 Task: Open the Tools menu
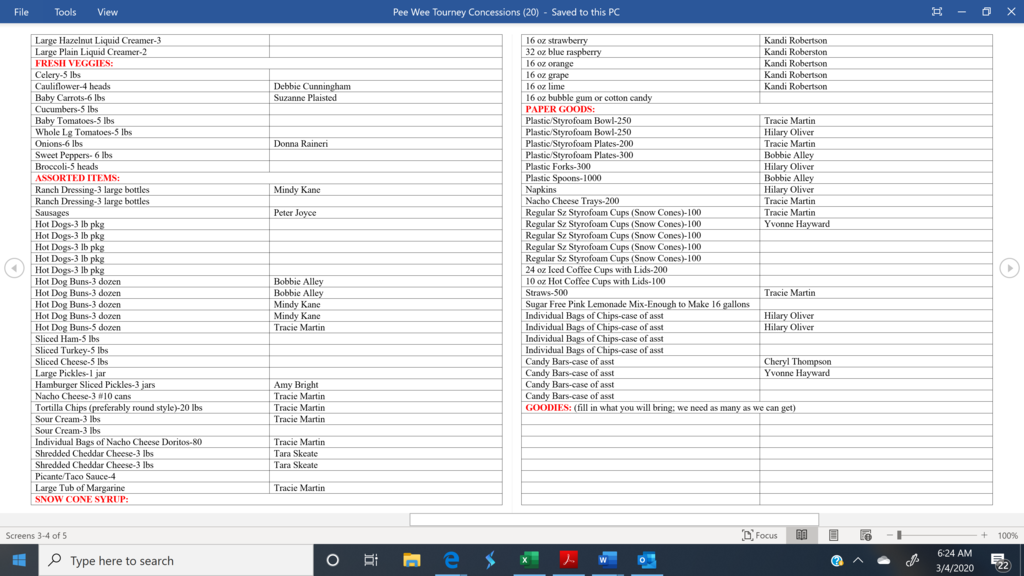65,12
